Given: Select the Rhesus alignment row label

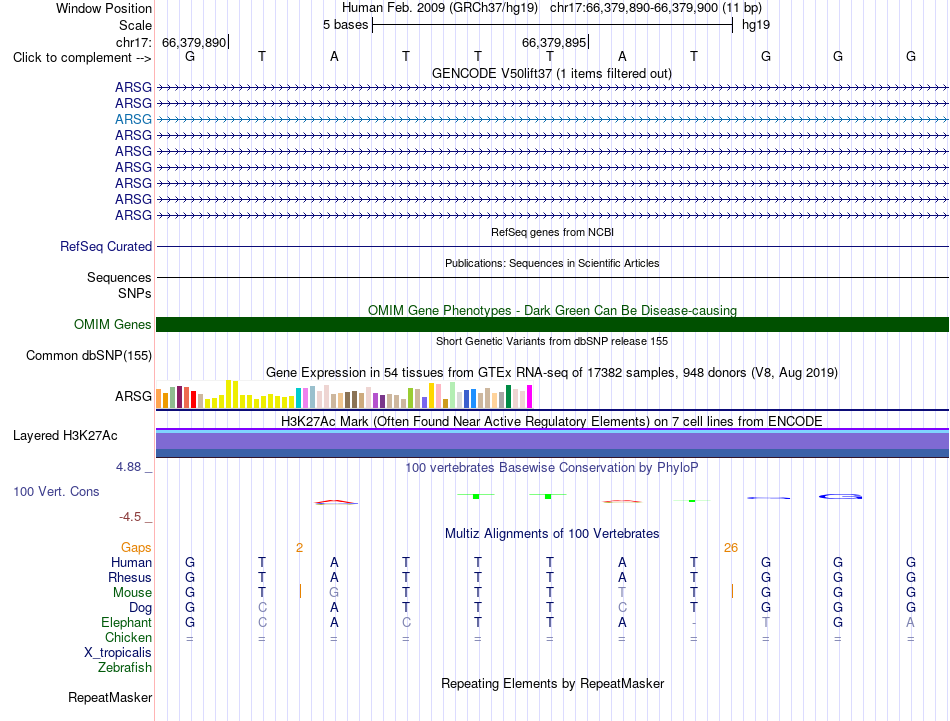Looking at the screenshot, I should [130, 577].
